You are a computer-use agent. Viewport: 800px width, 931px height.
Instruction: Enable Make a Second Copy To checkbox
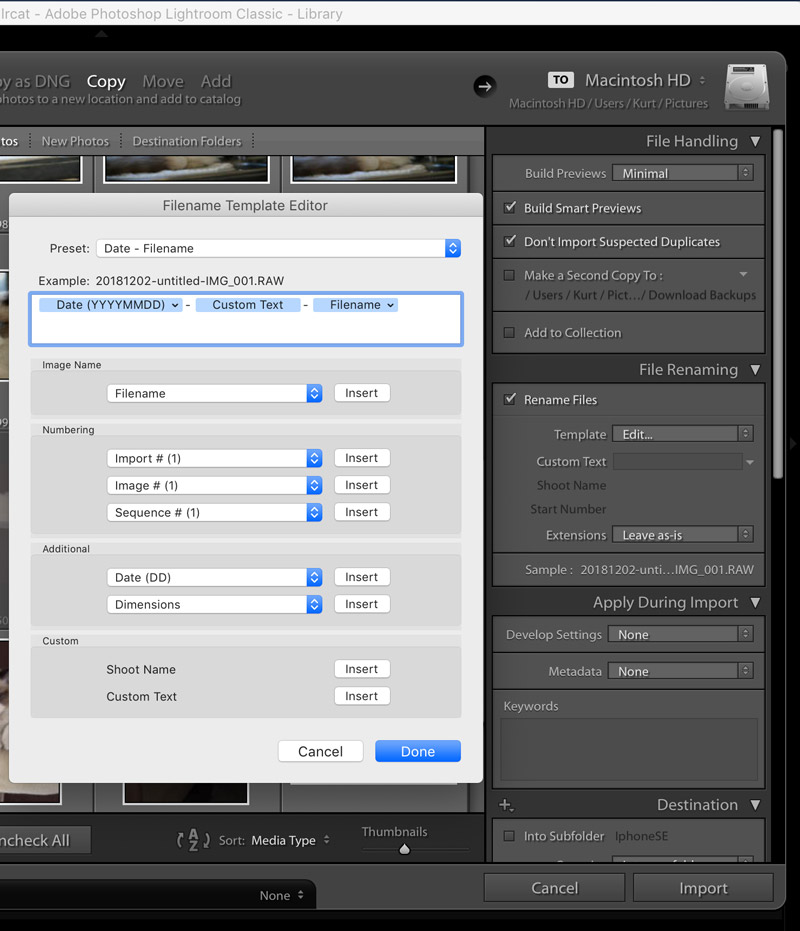[x=509, y=275]
